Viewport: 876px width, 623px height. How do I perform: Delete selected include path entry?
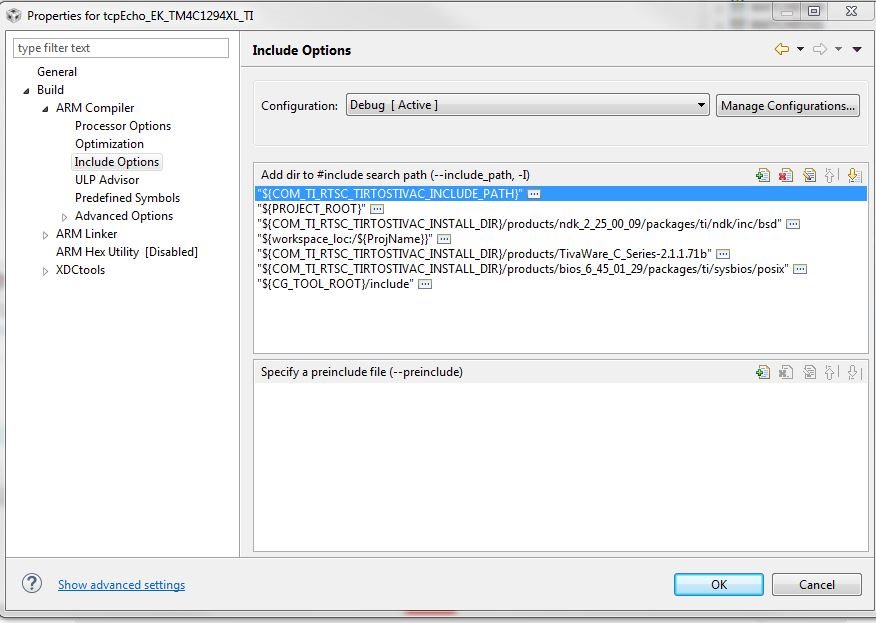point(785,175)
